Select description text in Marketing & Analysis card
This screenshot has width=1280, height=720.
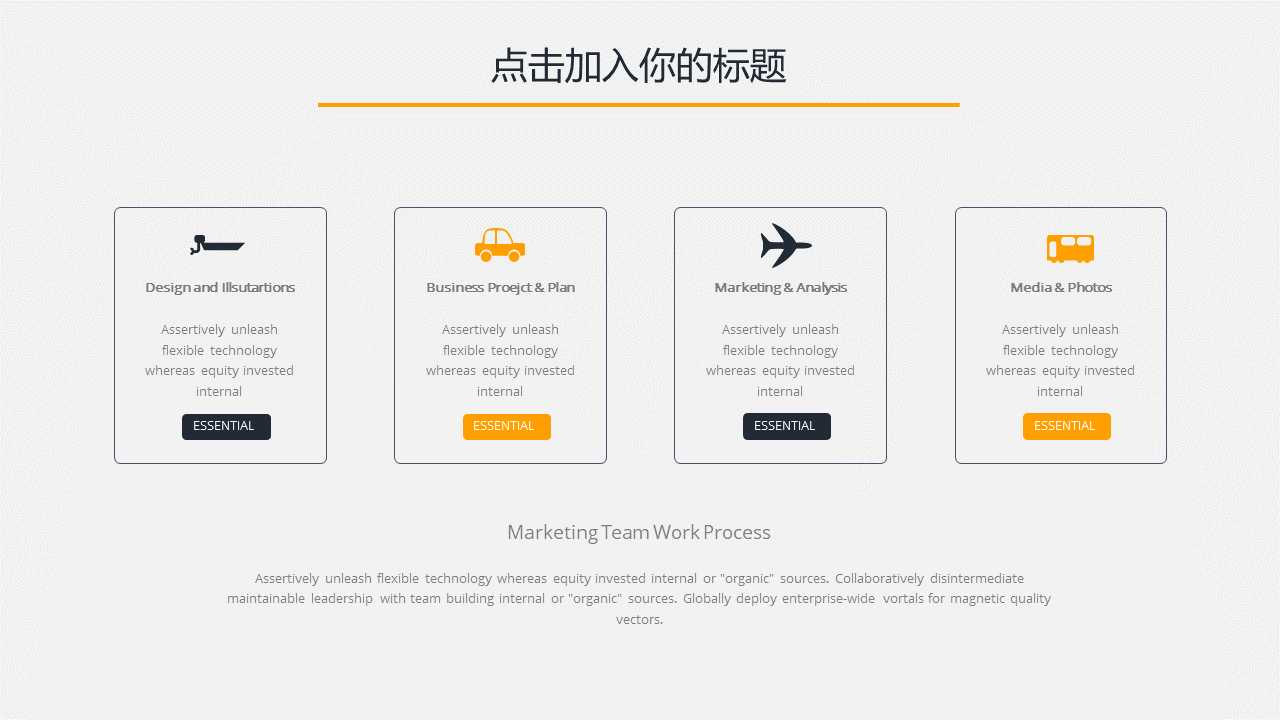pos(780,360)
